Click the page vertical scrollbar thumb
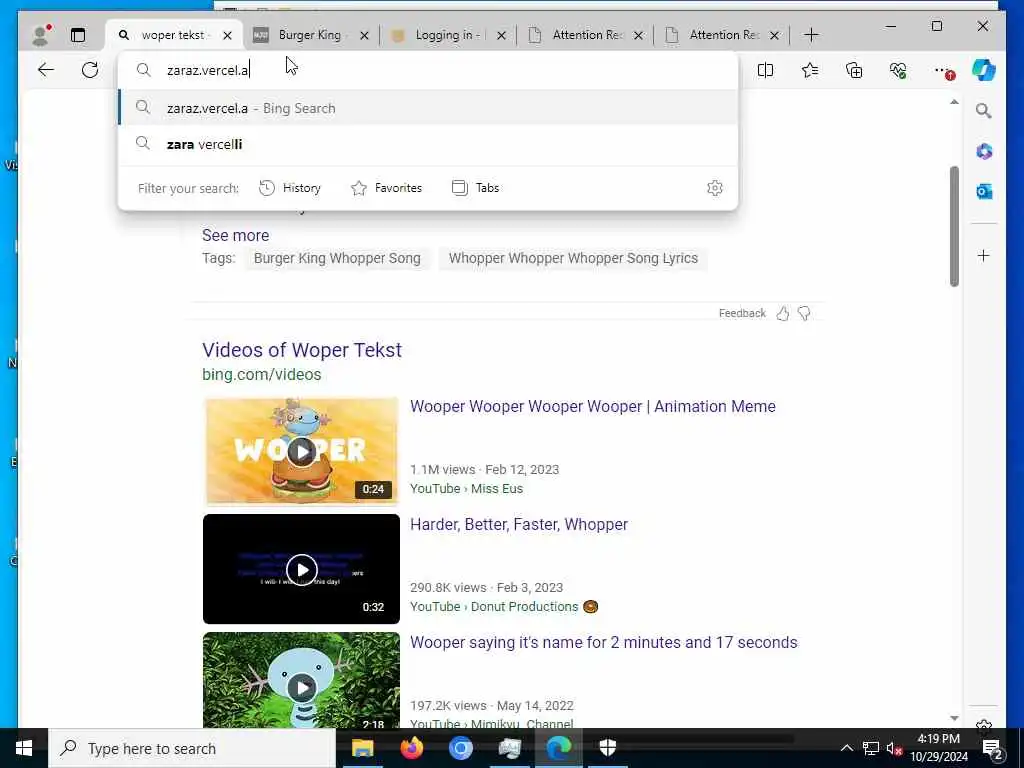This screenshot has width=1024, height=768. (x=954, y=227)
